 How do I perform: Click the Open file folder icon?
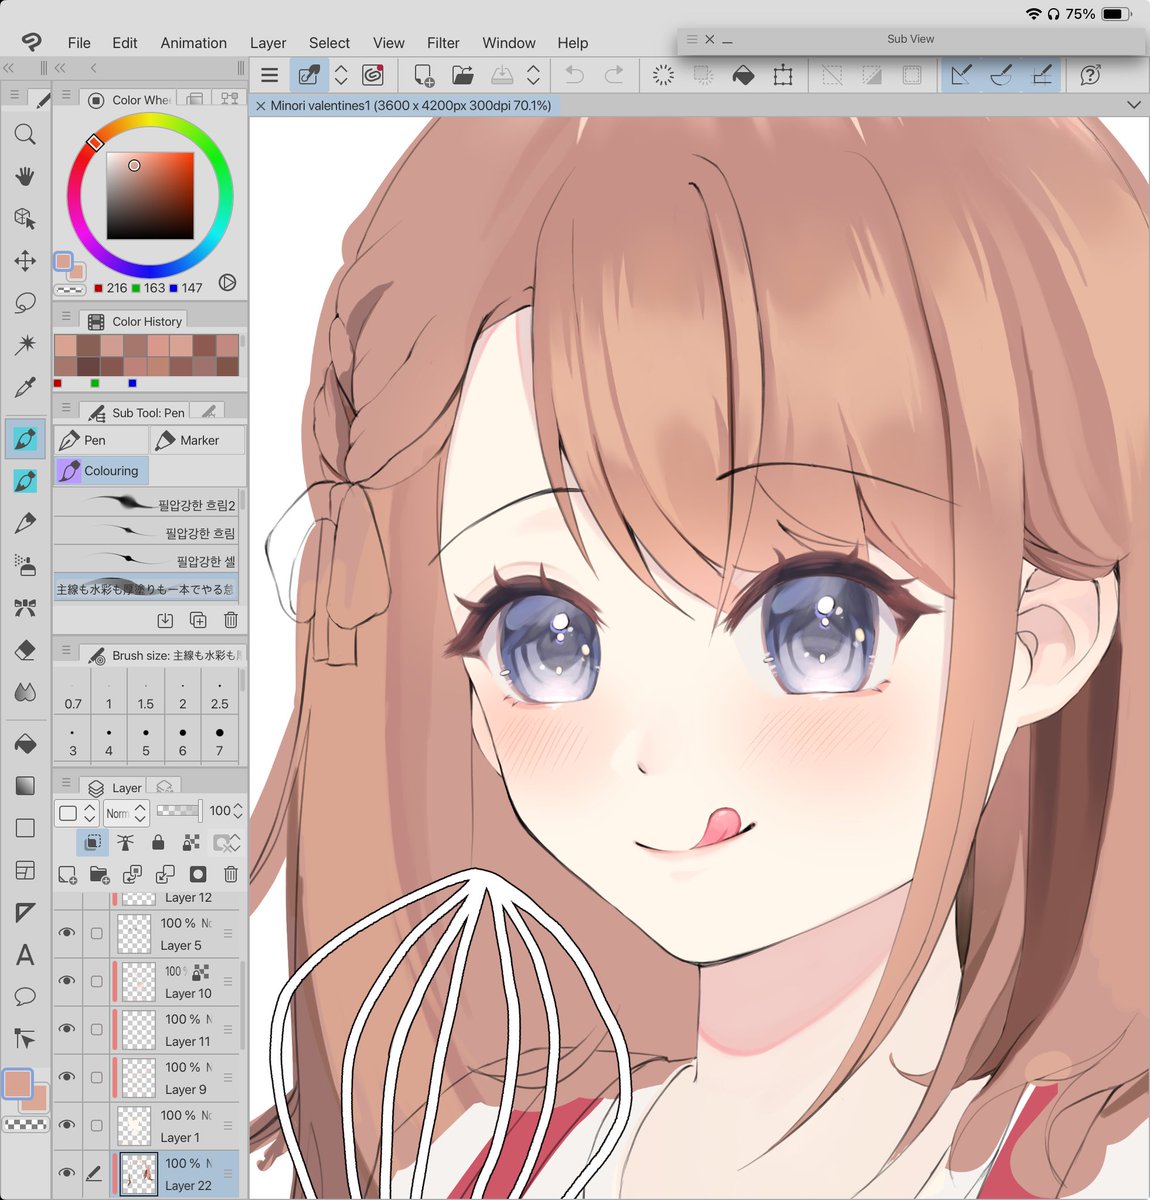coord(462,75)
